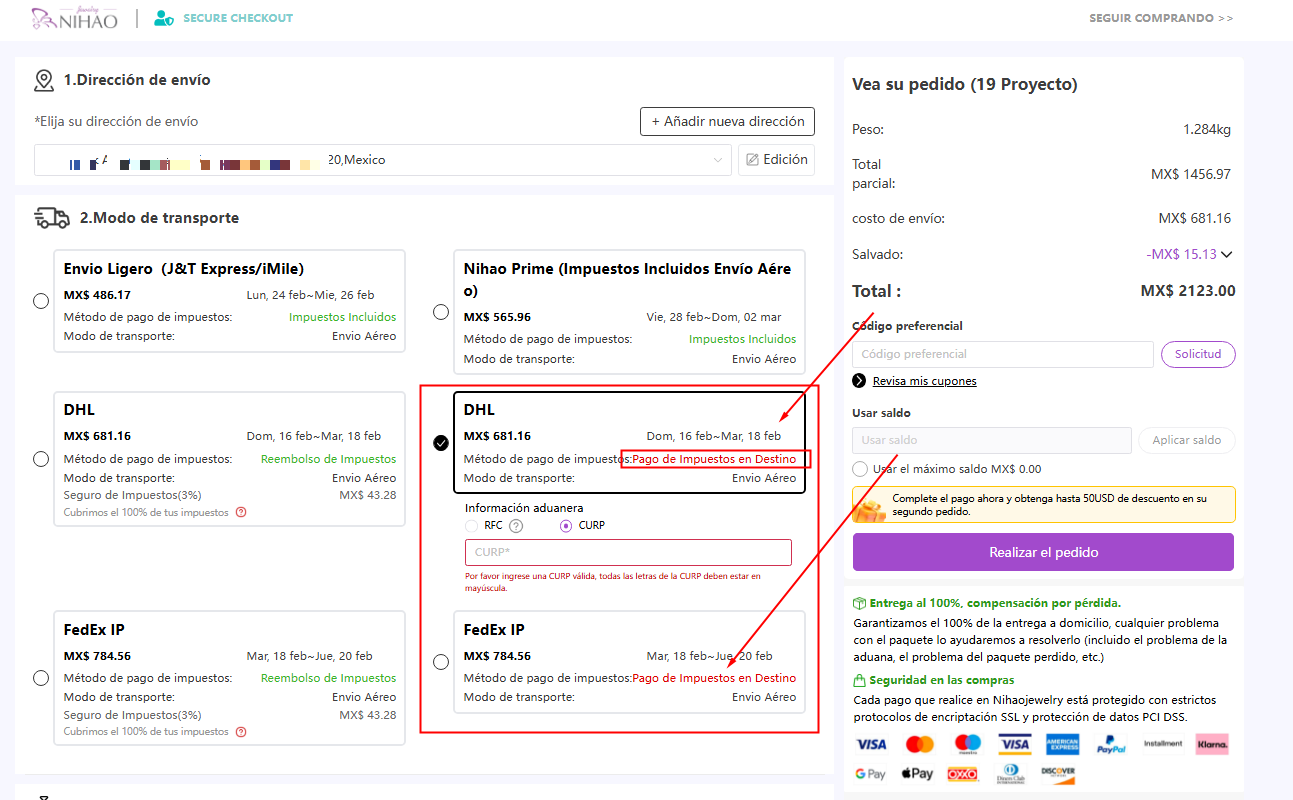
Task: Focus the Código preferencial input field
Action: (x=1003, y=354)
